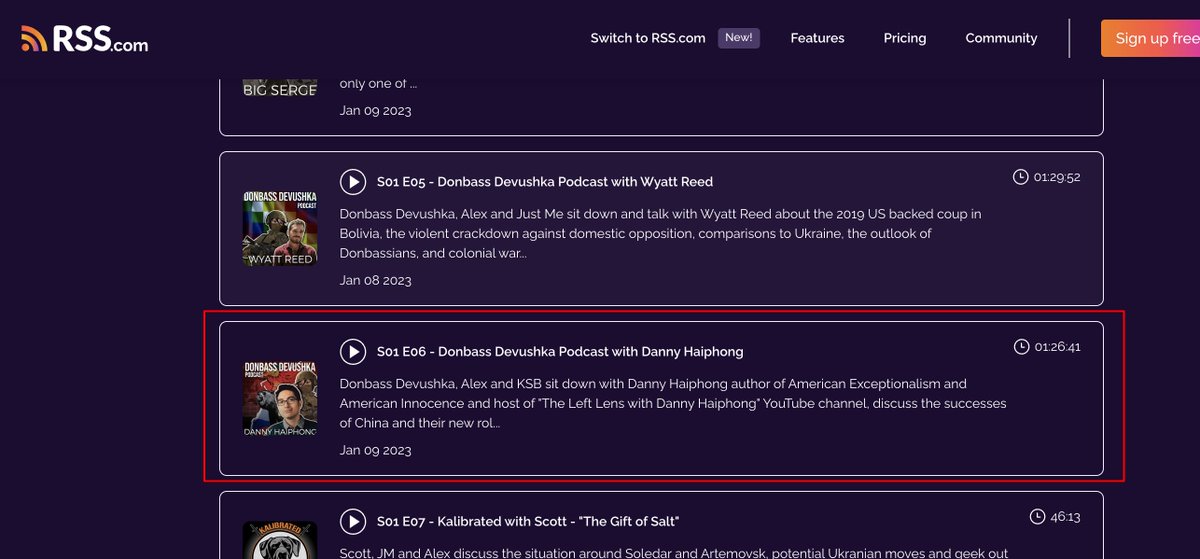Image resolution: width=1200 pixels, height=559 pixels.
Task: Click the clock icon beside 01:26:41
Action: tap(1021, 347)
